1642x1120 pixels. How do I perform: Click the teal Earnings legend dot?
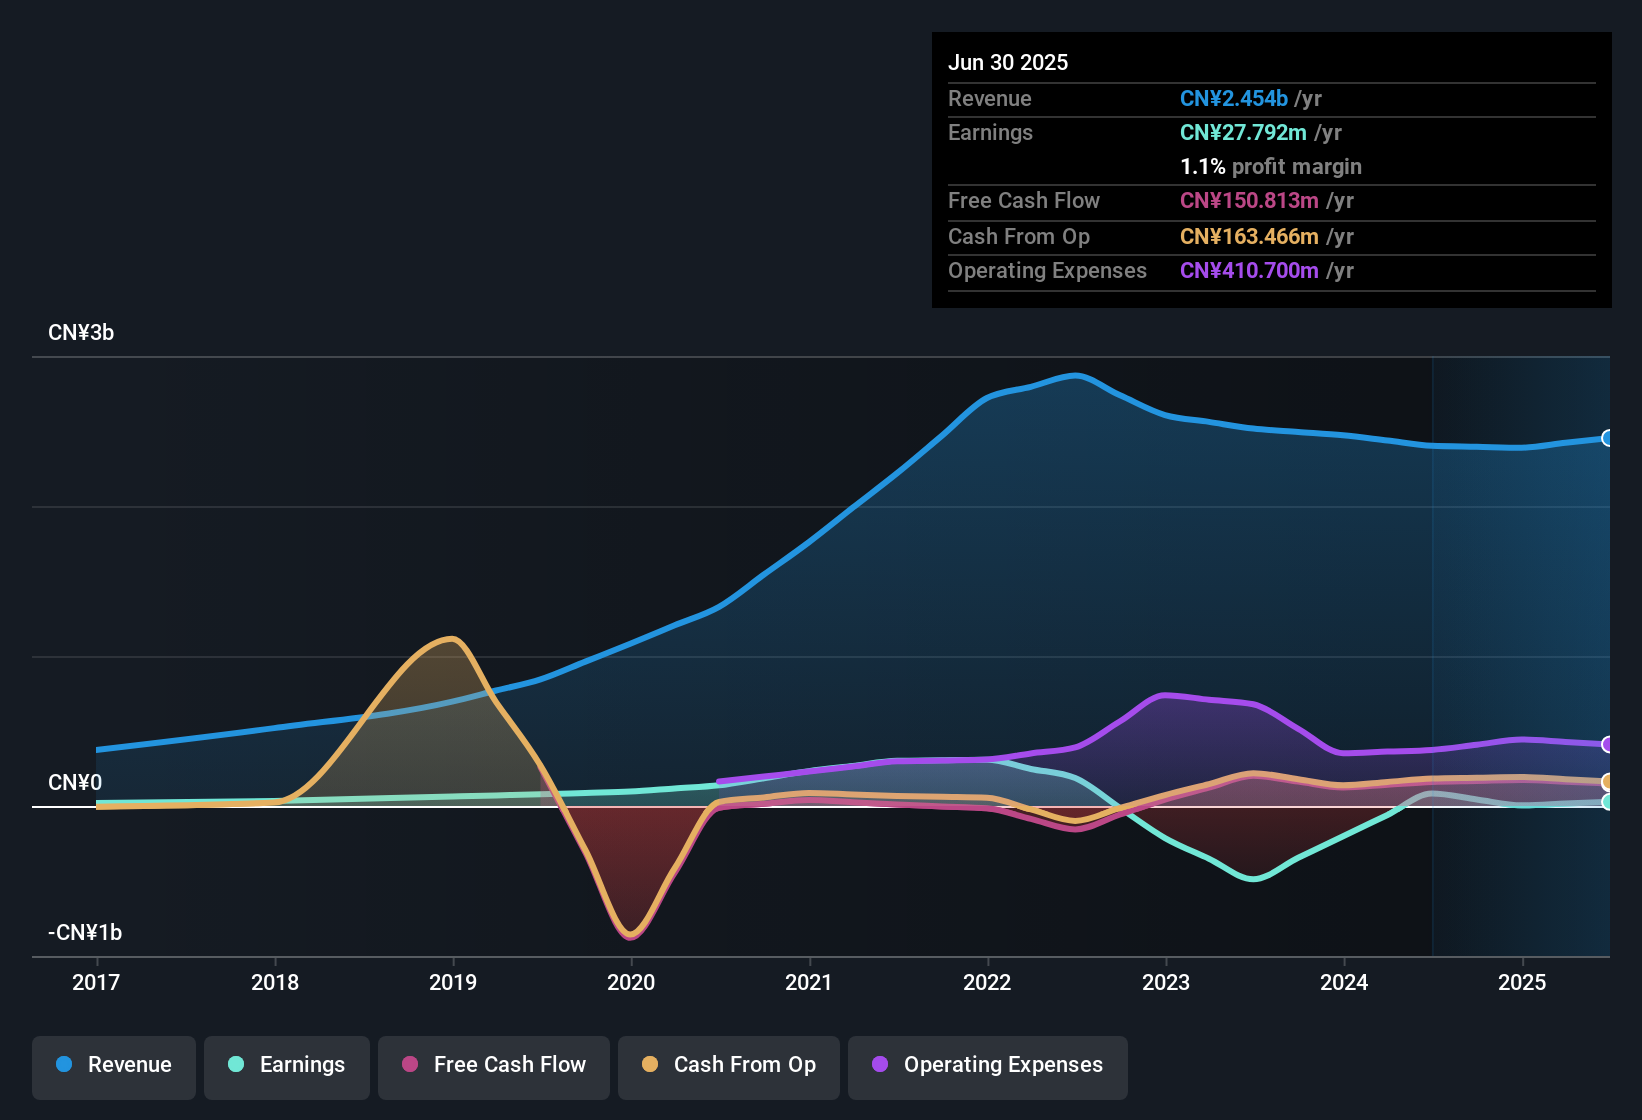236,1065
